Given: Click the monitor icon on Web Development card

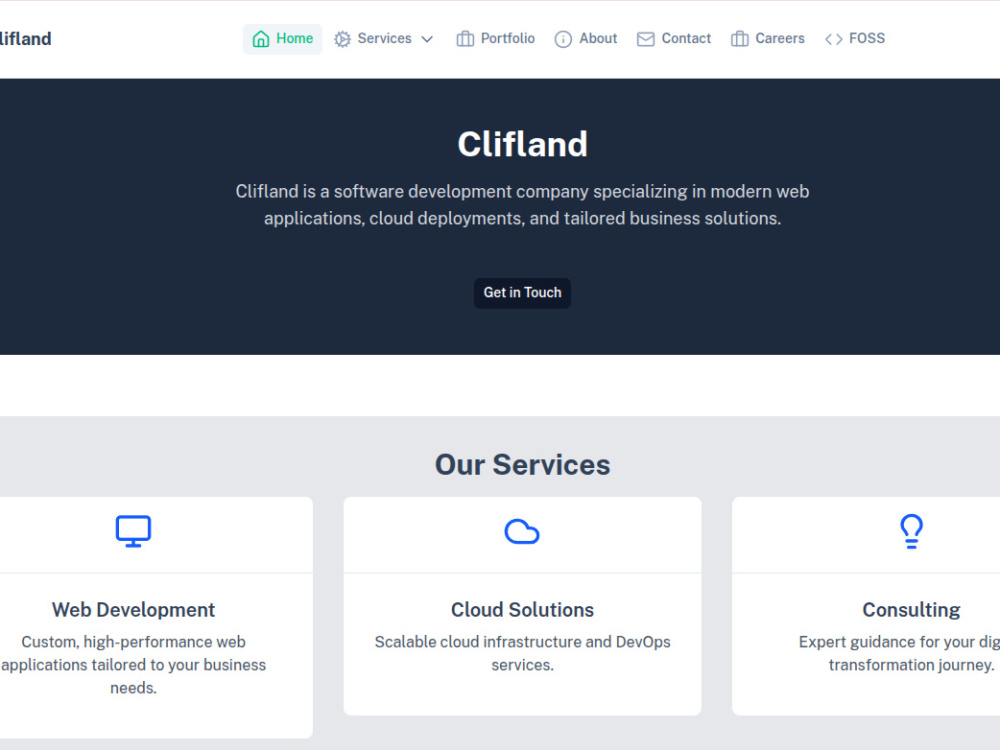Looking at the screenshot, I should pyautogui.click(x=133, y=531).
